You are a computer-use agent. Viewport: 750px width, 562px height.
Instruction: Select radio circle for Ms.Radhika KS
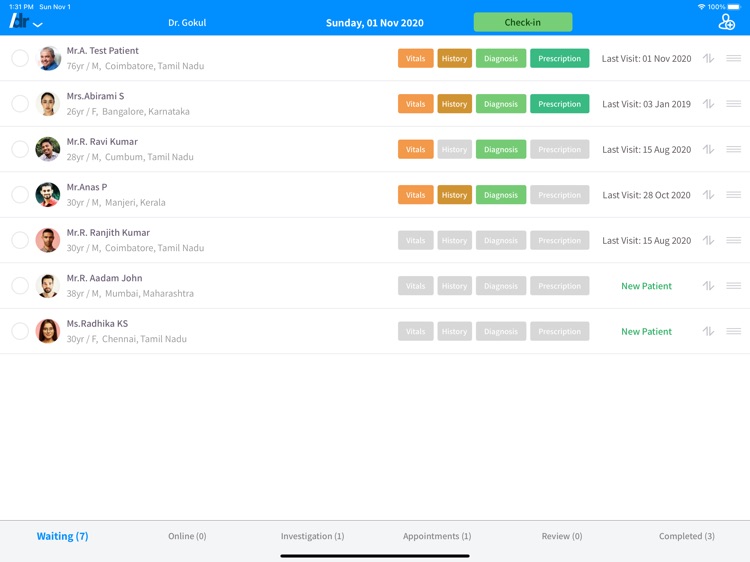coord(20,331)
